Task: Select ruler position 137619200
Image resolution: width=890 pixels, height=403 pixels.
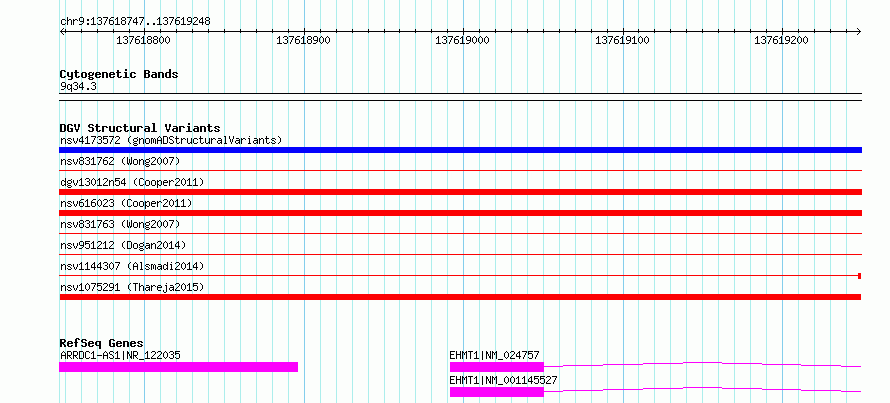Action: (782, 40)
